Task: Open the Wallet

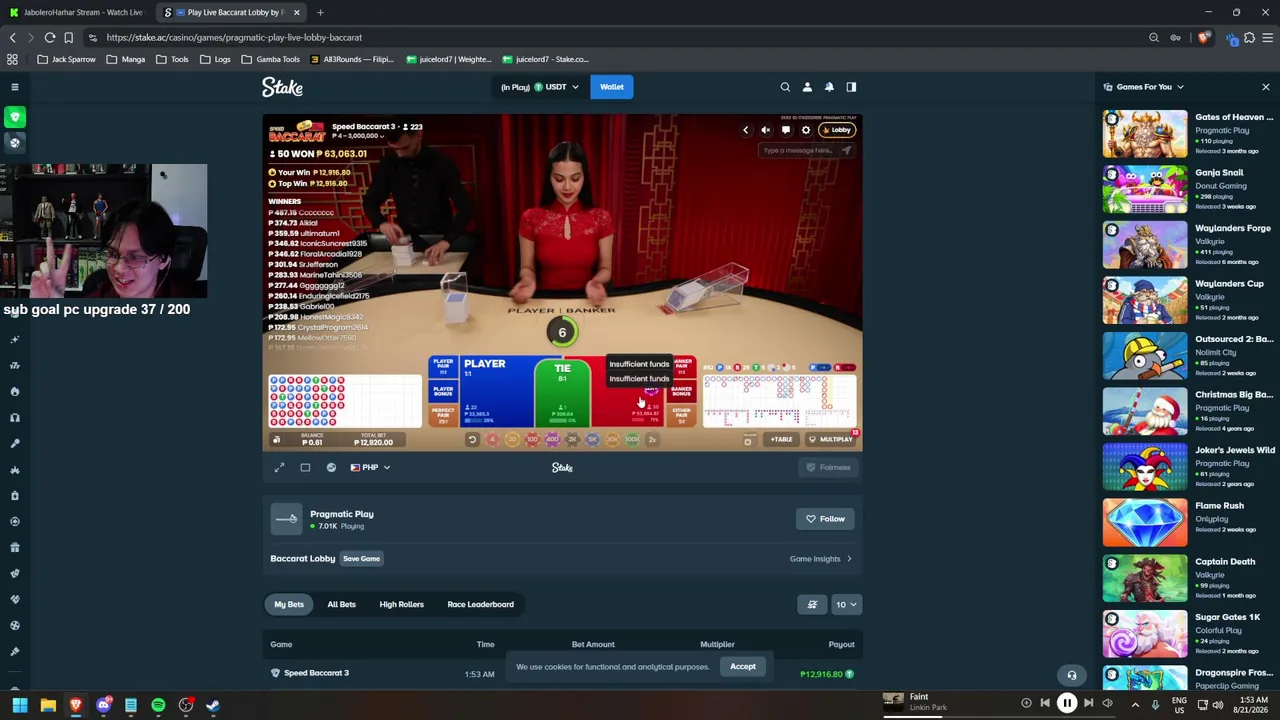Action: [612, 87]
